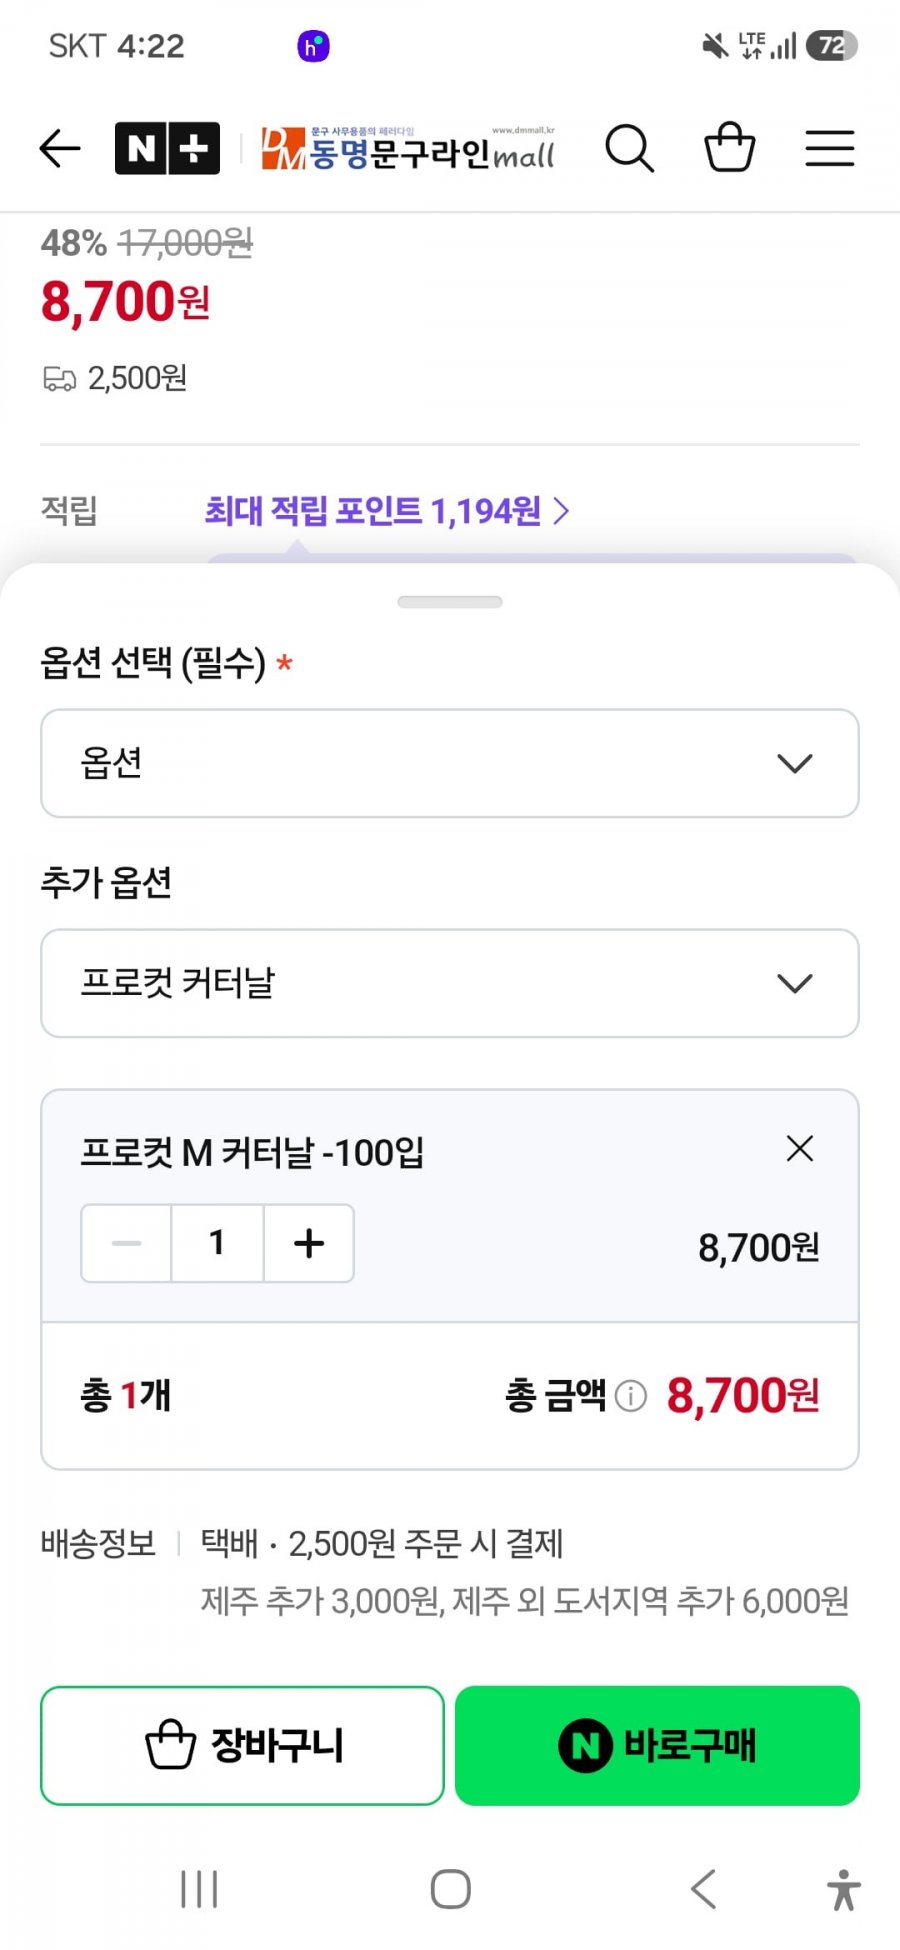
Task: Remove 프로컷 M 커터날 -100입 item
Action: [800, 1149]
